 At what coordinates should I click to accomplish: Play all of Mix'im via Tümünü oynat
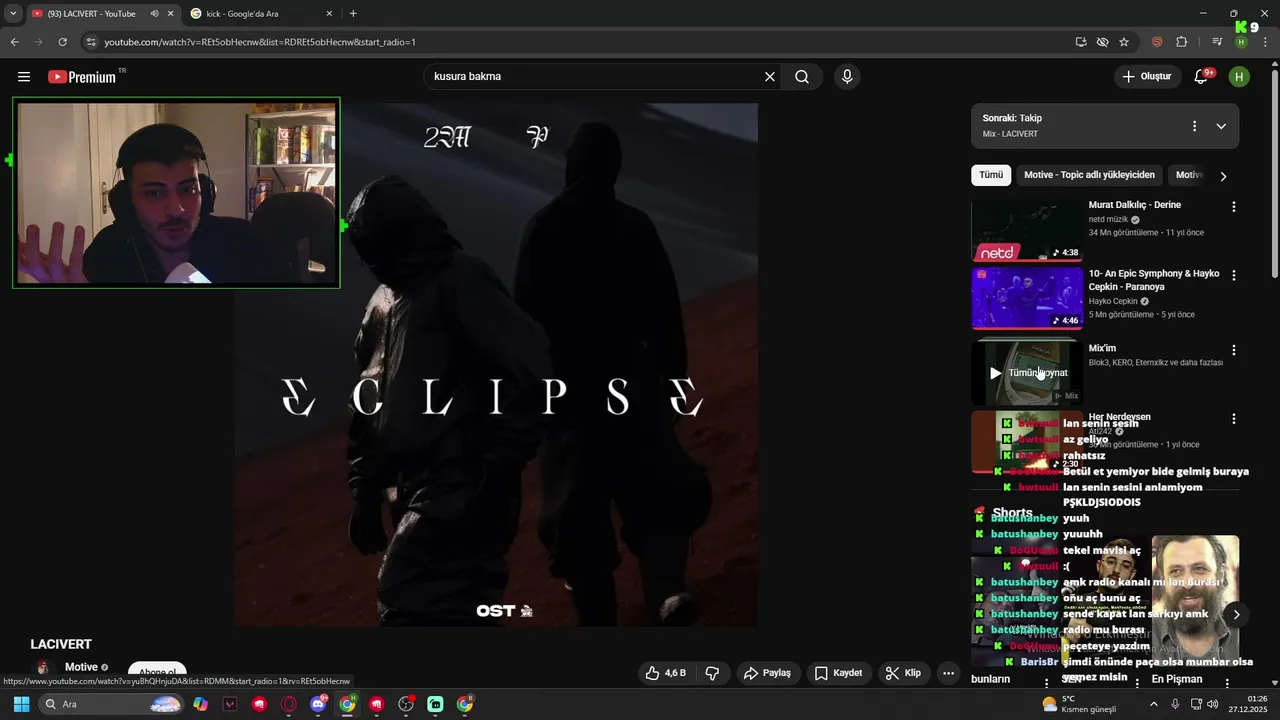[x=1027, y=373]
